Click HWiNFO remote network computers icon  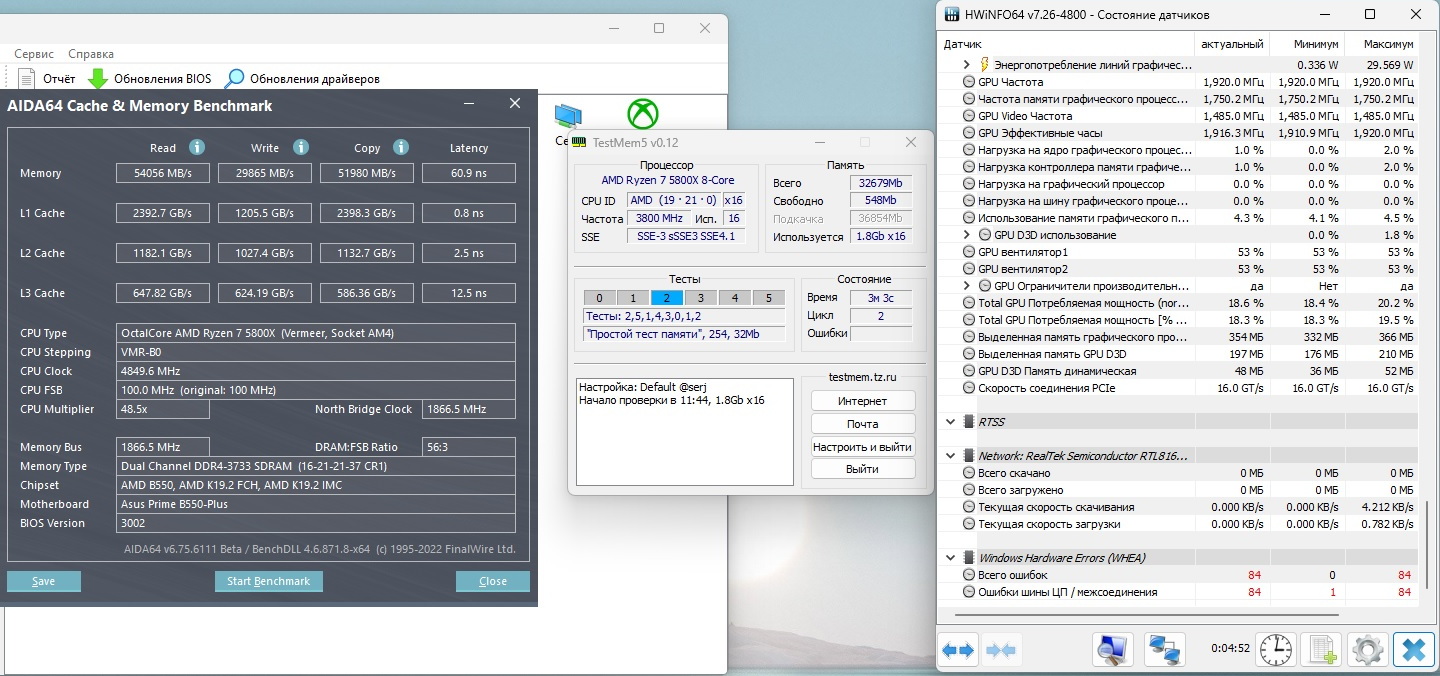pos(1165,650)
